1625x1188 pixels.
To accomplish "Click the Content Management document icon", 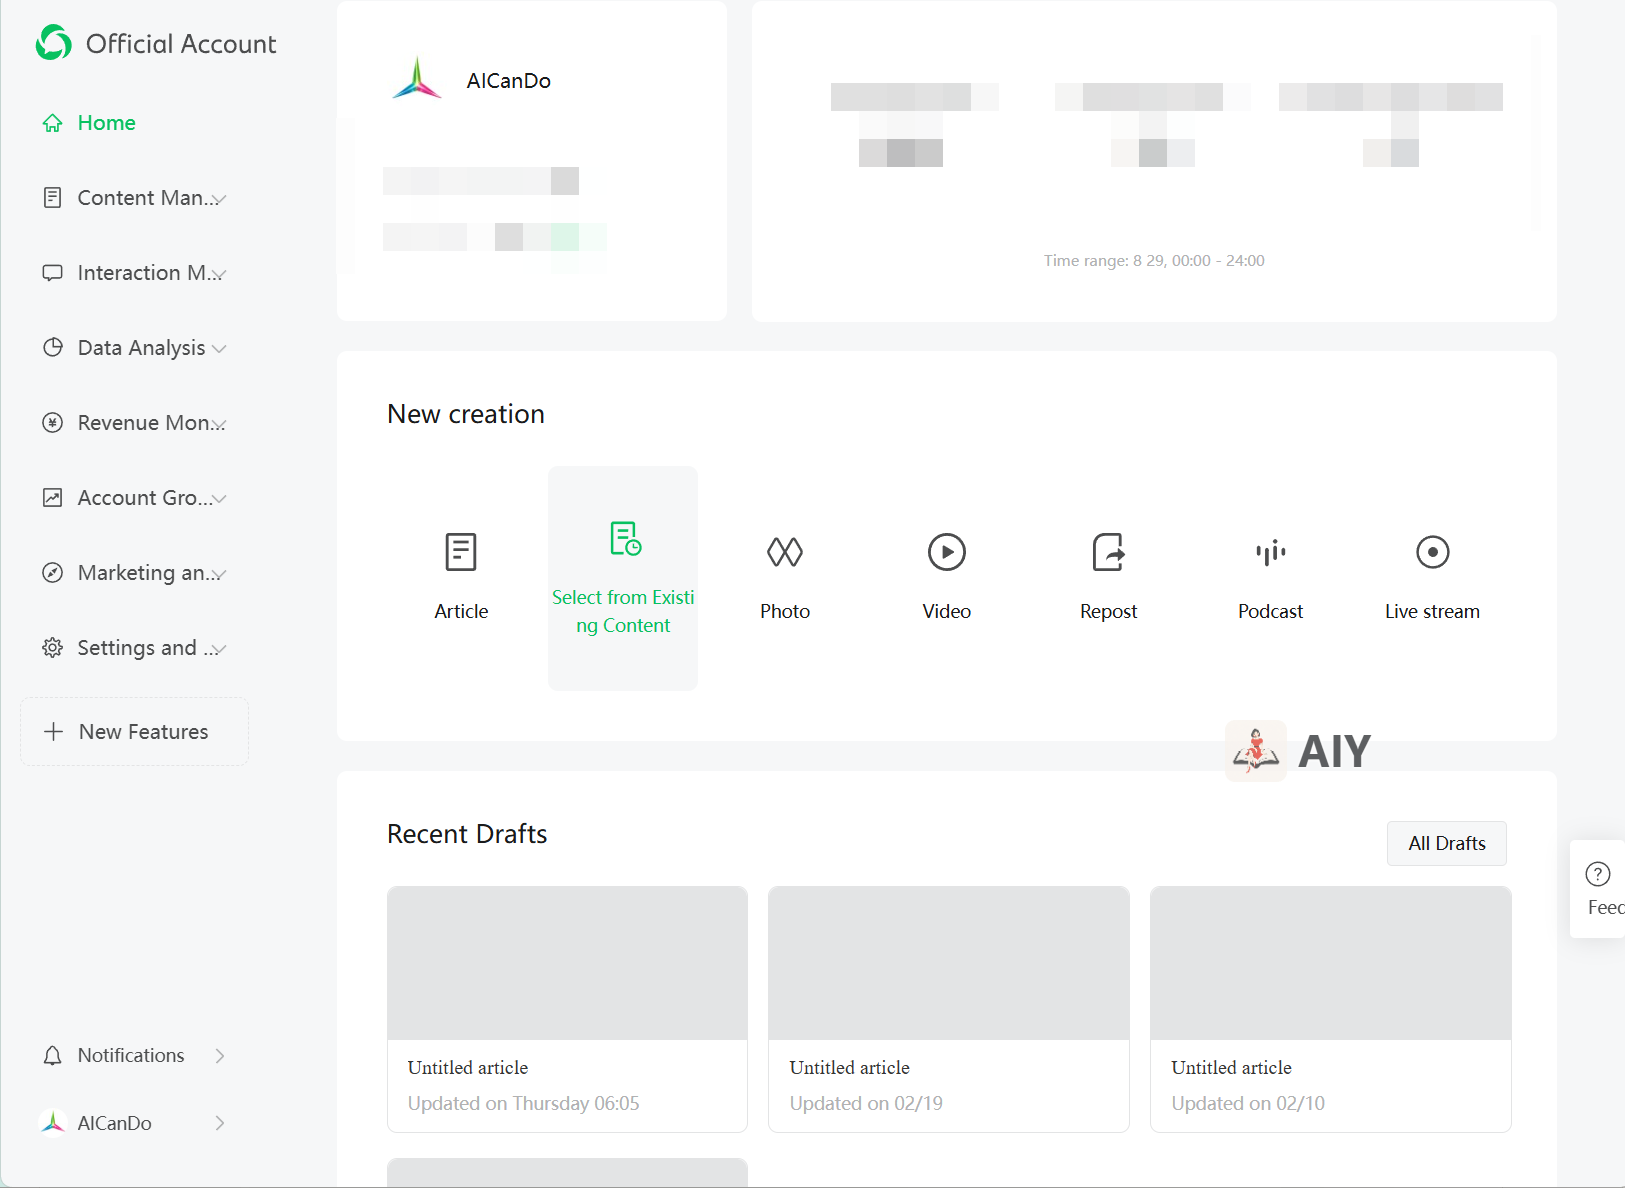I will point(53,198).
